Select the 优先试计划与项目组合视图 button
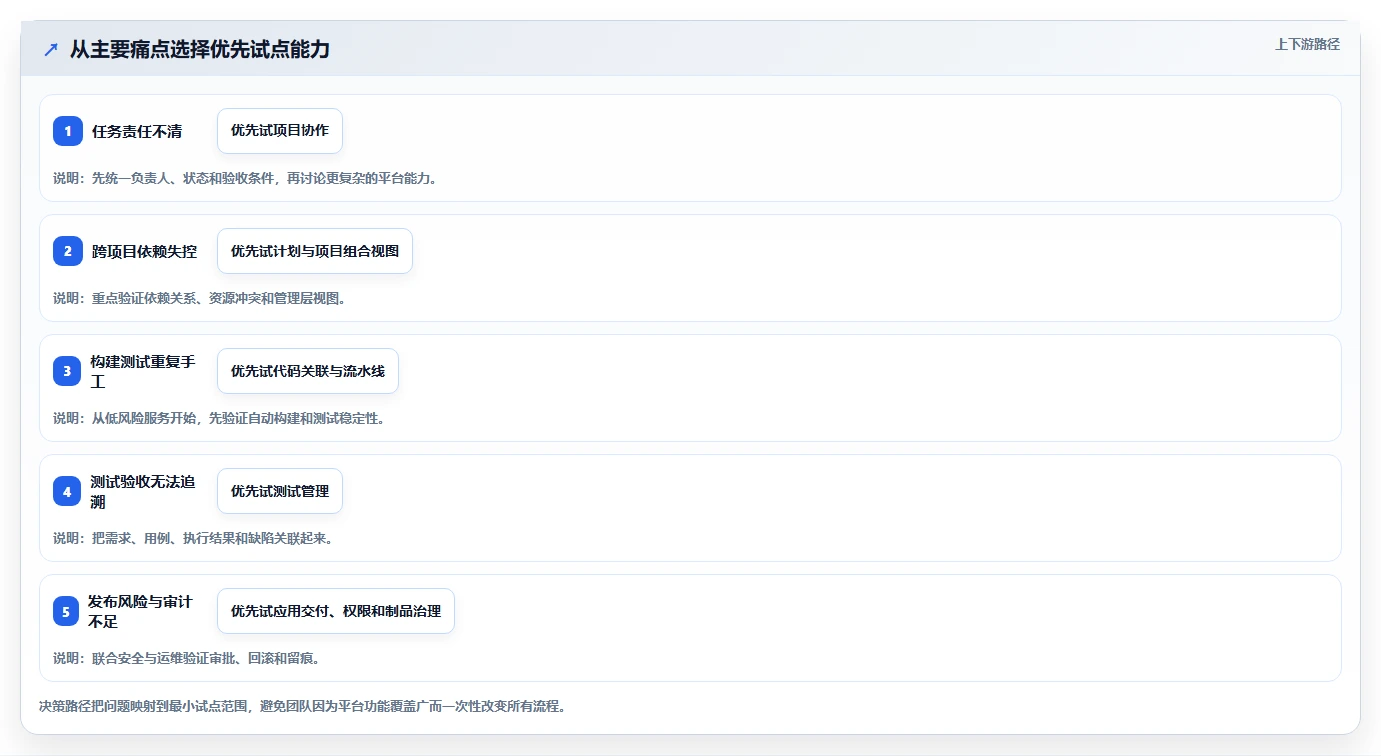This screenshot has height=756, width=1381. click(315, 251)
